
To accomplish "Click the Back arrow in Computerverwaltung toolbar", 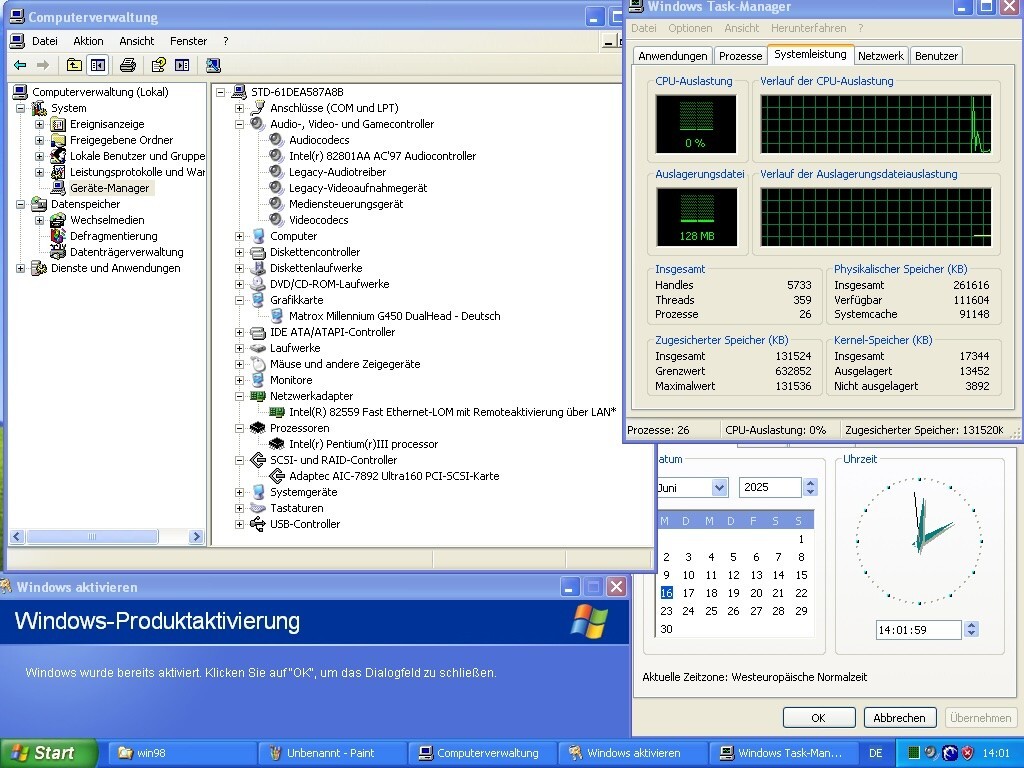I will (x=20, y=65).
